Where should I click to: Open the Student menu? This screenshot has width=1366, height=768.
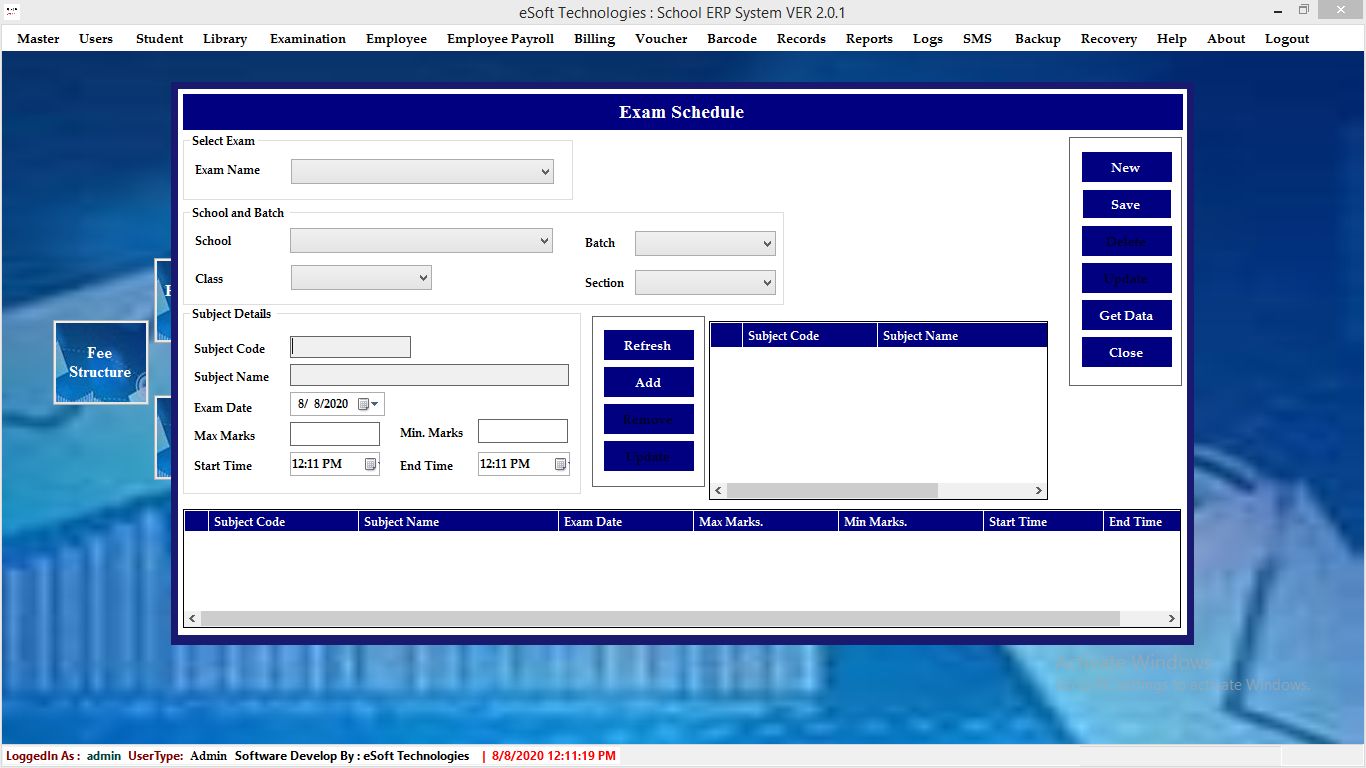(x=160, y=39)
